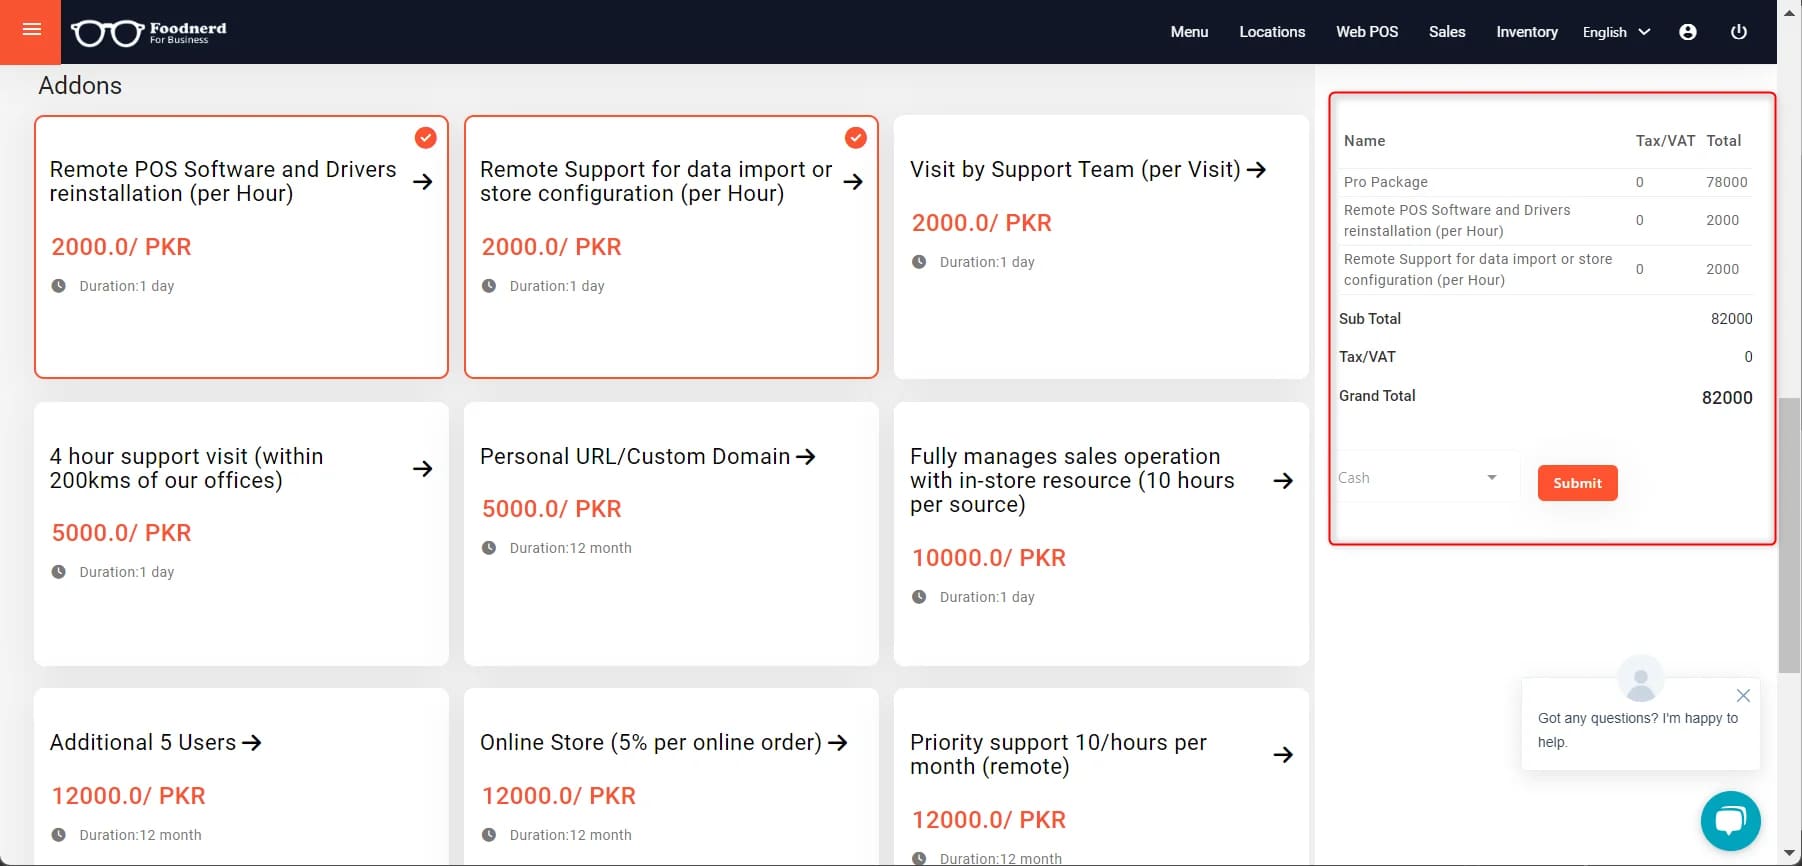Select Priority support 10/hours per month title
Screen dimensions: 1802x866
(1058, 755)
